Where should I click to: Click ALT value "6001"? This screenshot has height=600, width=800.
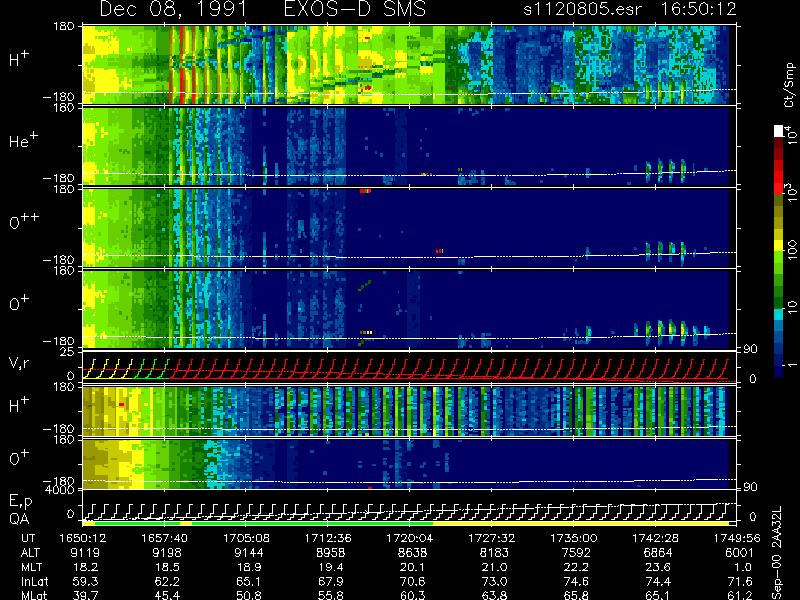click(739, 553)
